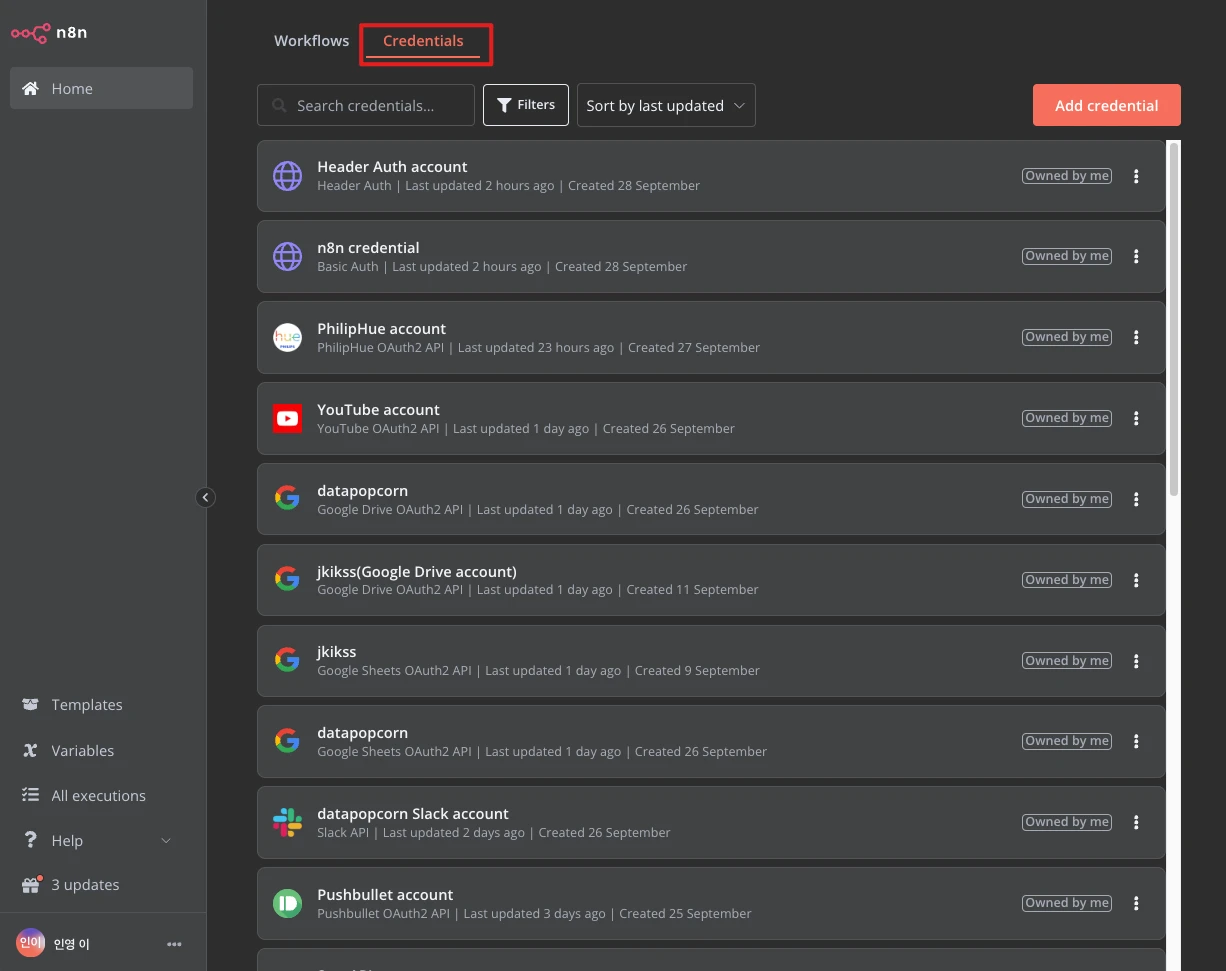
Task: Open Variables page
Action: point(83,751)
